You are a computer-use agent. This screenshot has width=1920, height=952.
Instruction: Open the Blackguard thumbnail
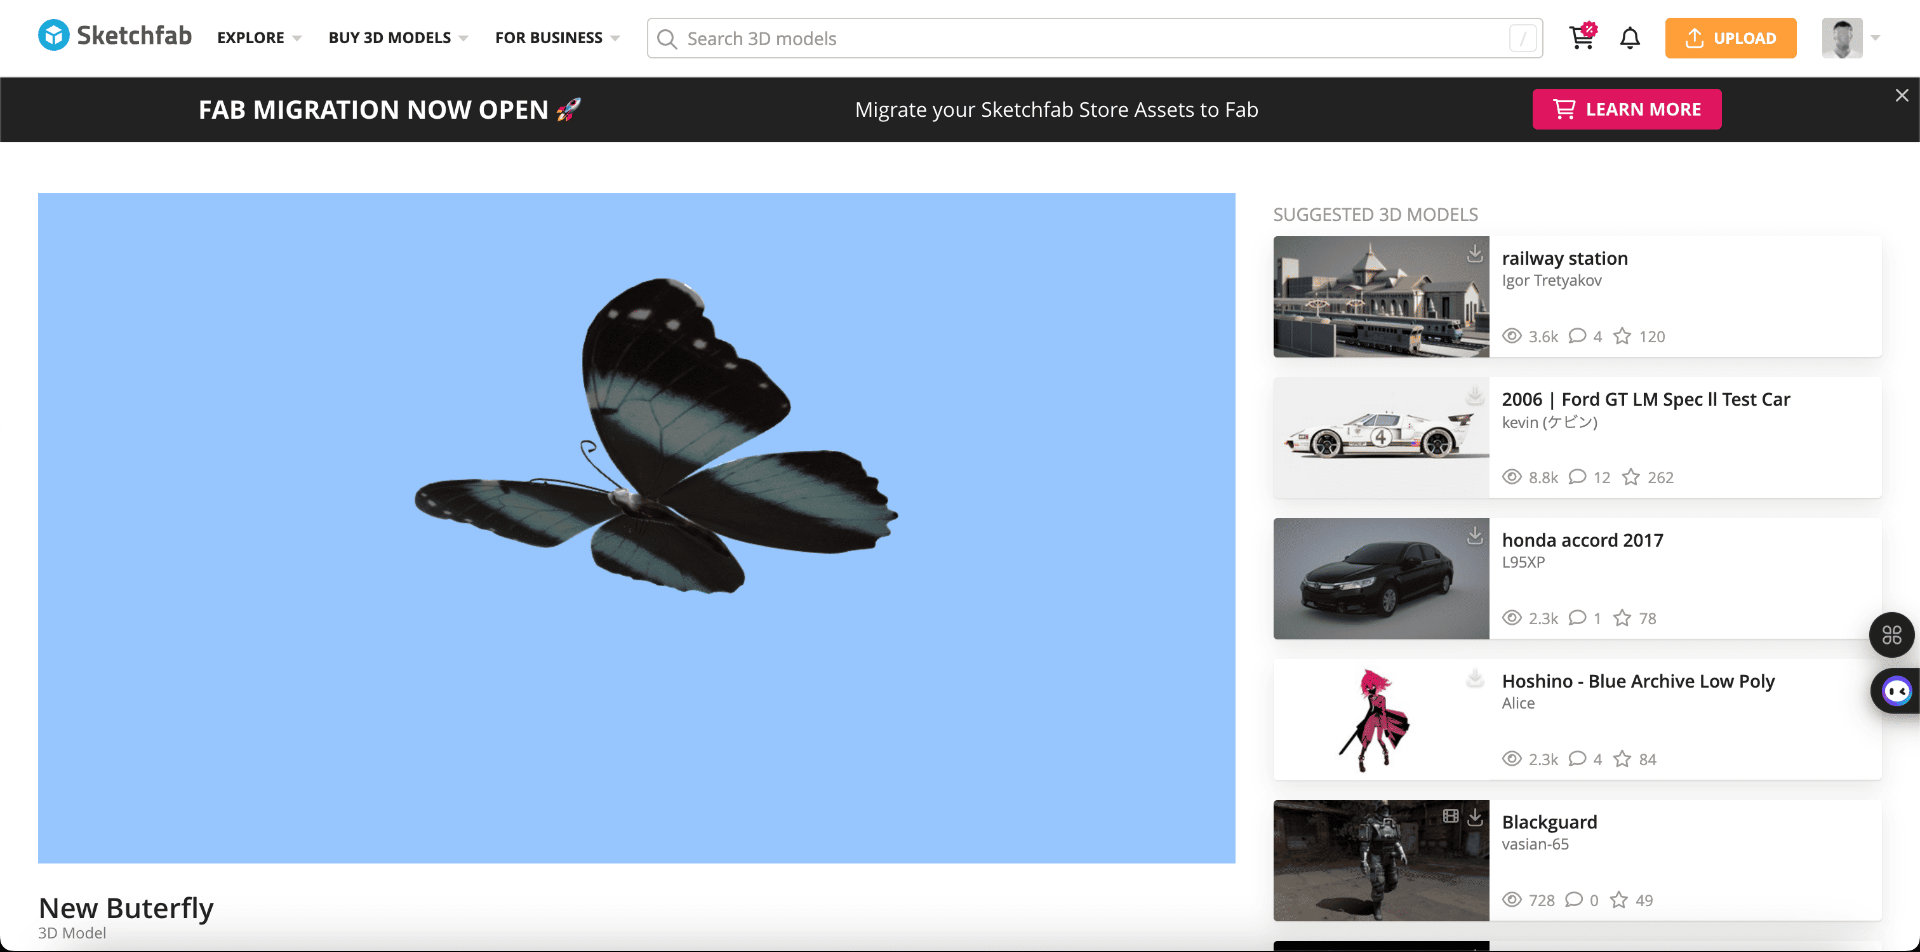click(1381, 860)
